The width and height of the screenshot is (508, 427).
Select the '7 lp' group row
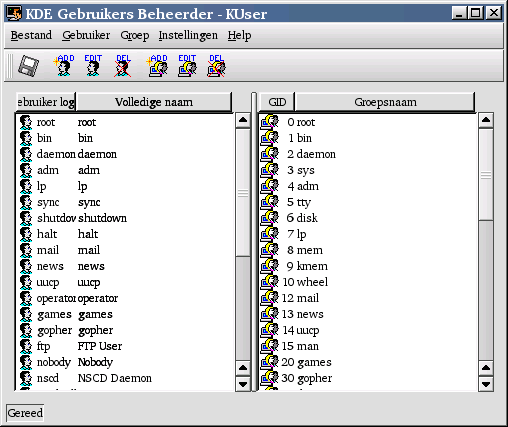368,234
